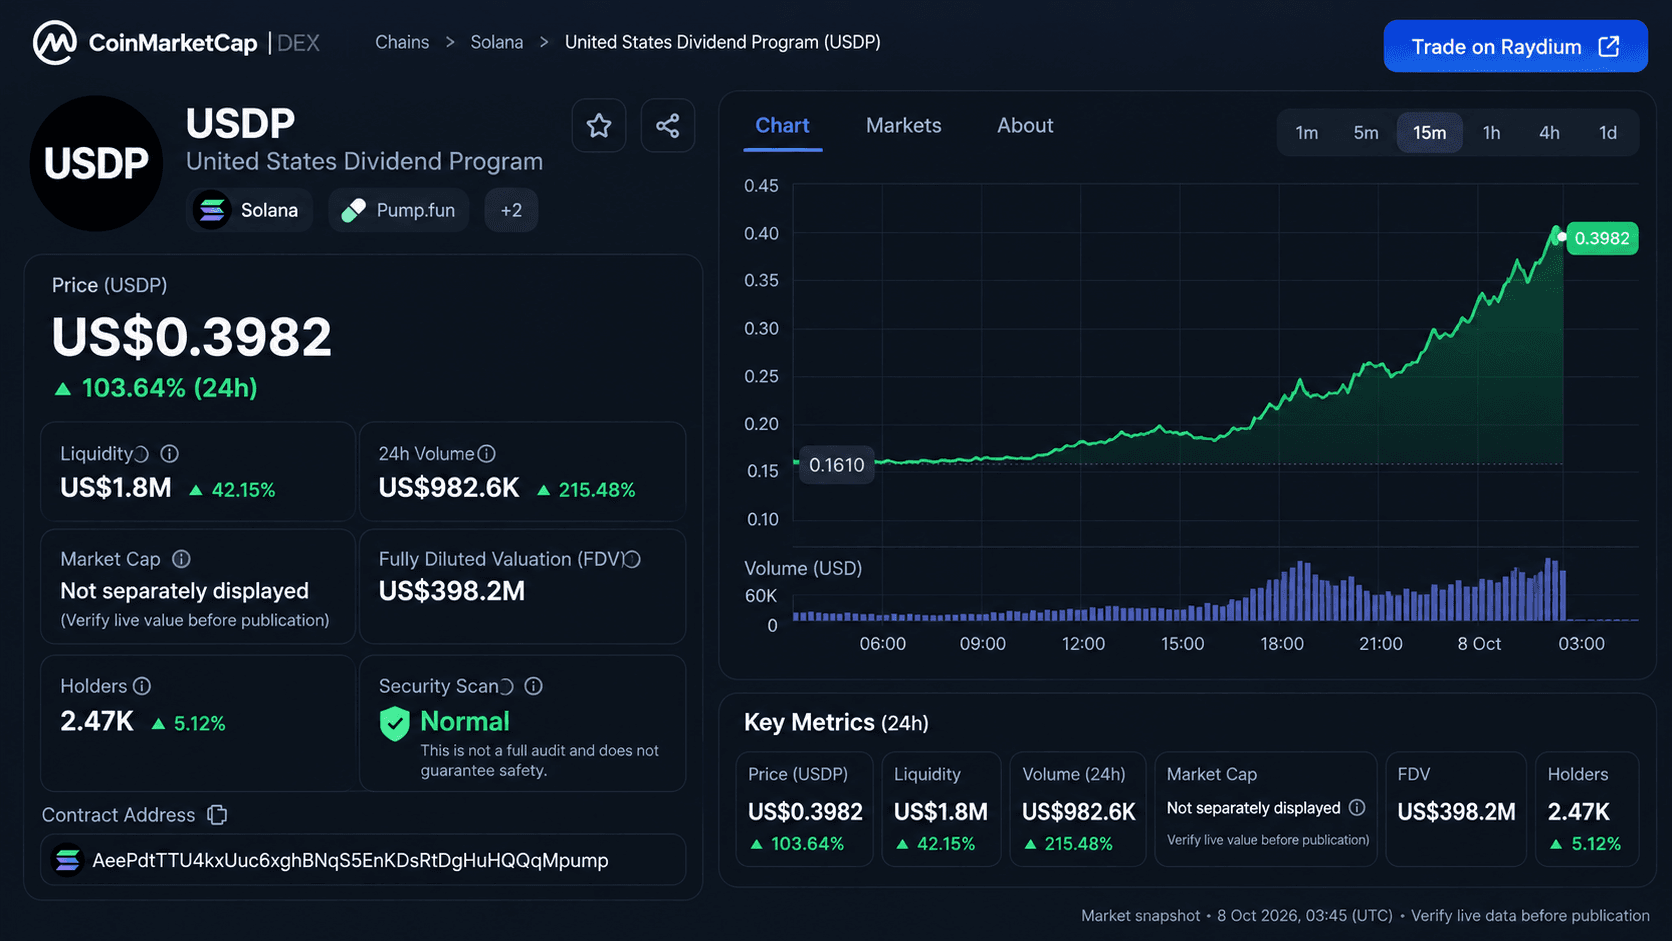Click the Key Metrics Price (USDP) card

pyautogui.click(x=805, y=809)
